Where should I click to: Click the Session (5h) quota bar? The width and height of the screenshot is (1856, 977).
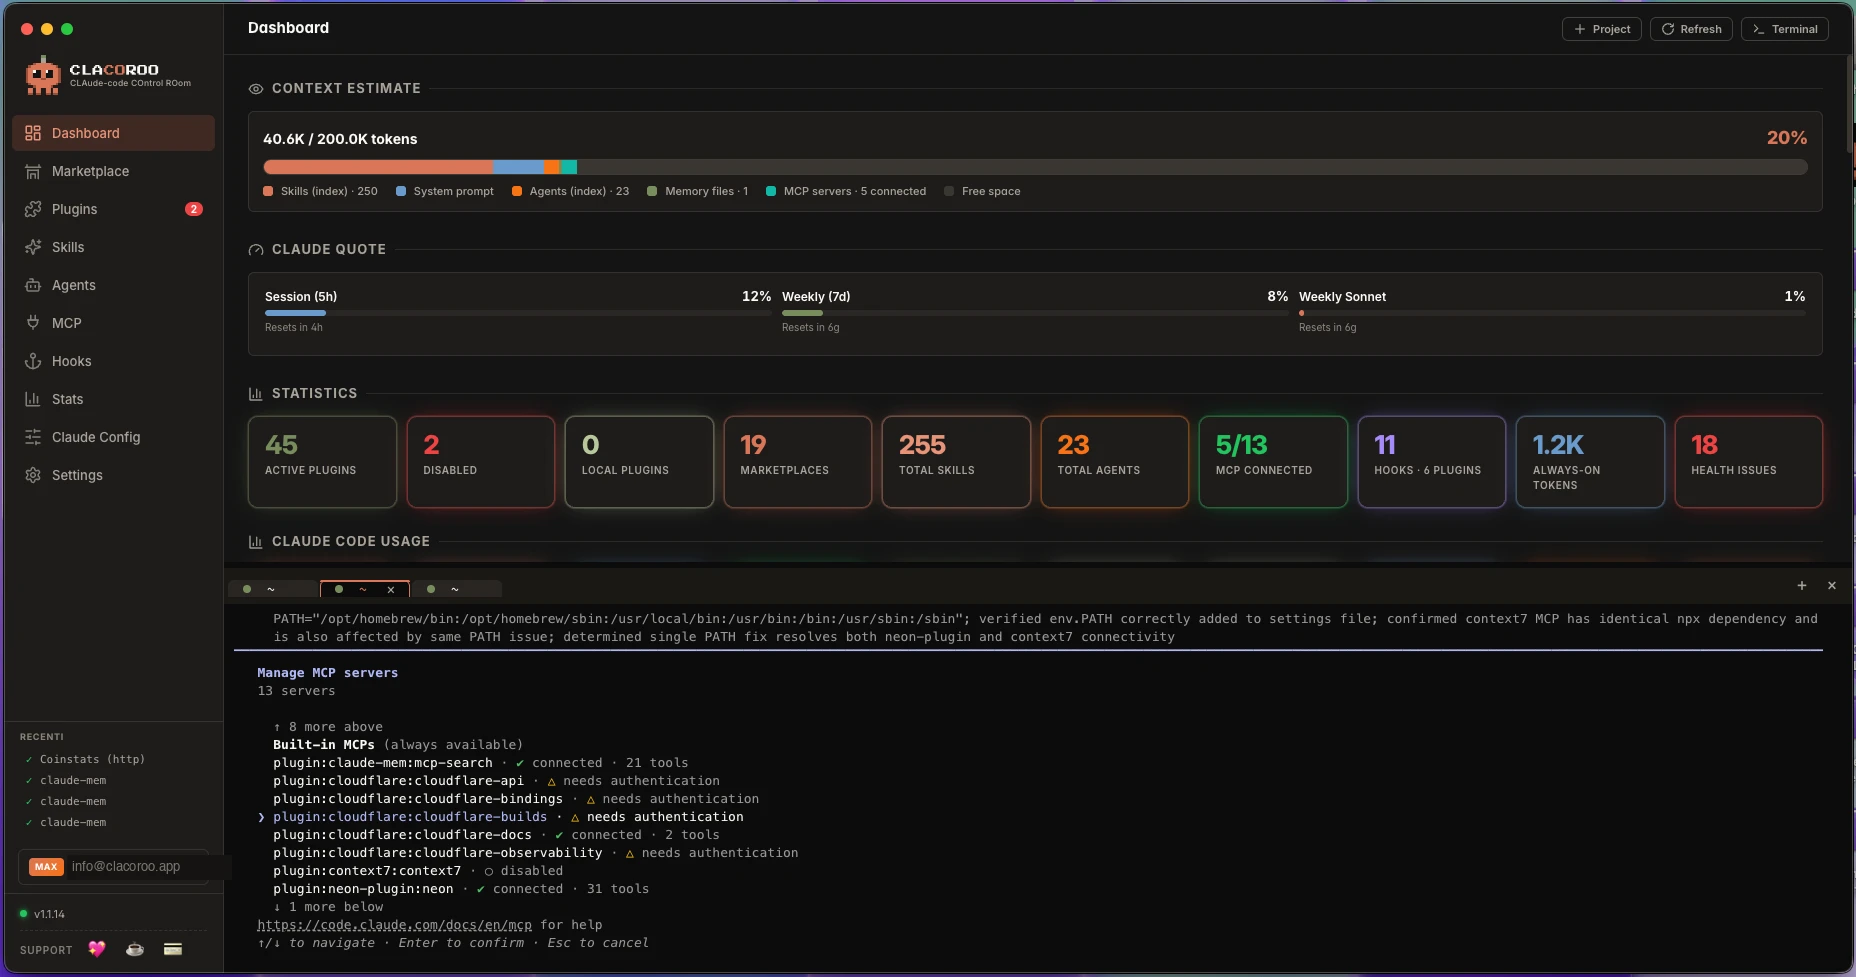[x=518, y=313]
